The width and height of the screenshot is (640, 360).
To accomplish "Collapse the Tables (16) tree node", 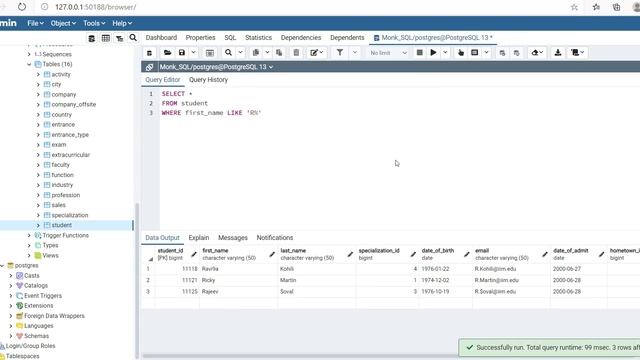I will point(29,64).
